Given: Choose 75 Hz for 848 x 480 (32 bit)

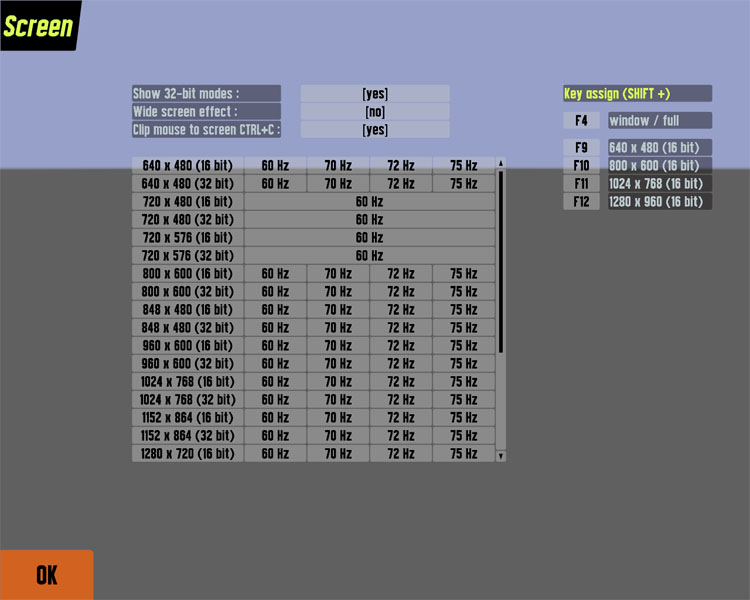Looking at the screenshot, I should [463, 328].
